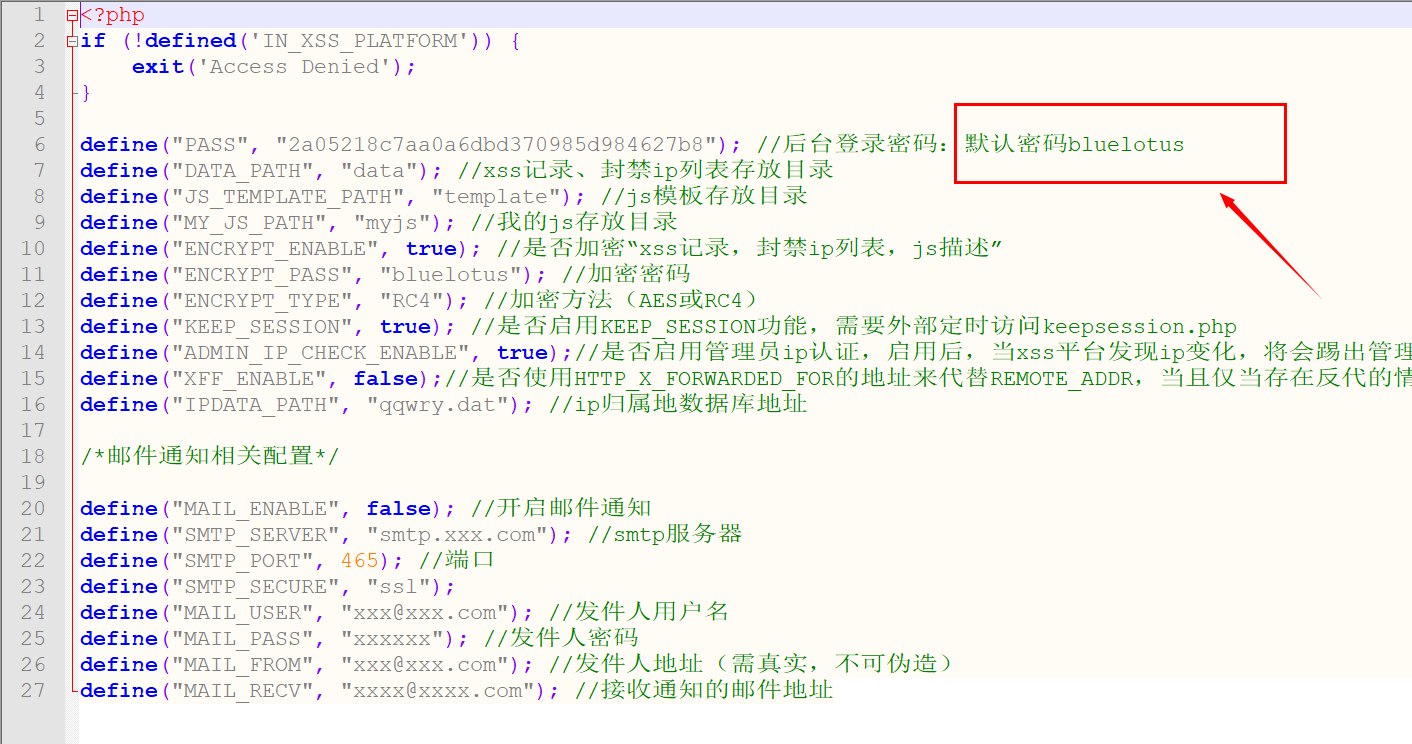This screenshot has height=744, width=1412.
Task: Select line number 27 in the margin
Action: 33,690
